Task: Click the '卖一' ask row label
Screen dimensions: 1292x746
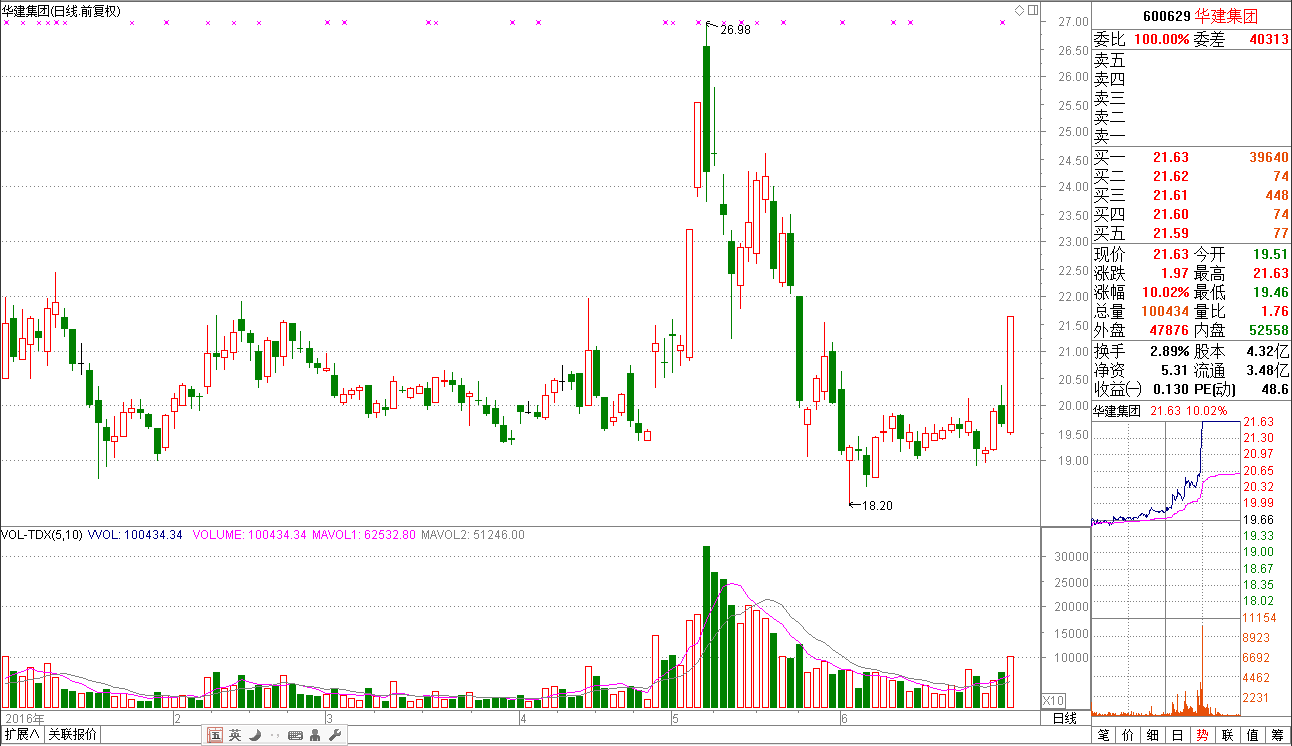Action: [x=1109, y=136]
